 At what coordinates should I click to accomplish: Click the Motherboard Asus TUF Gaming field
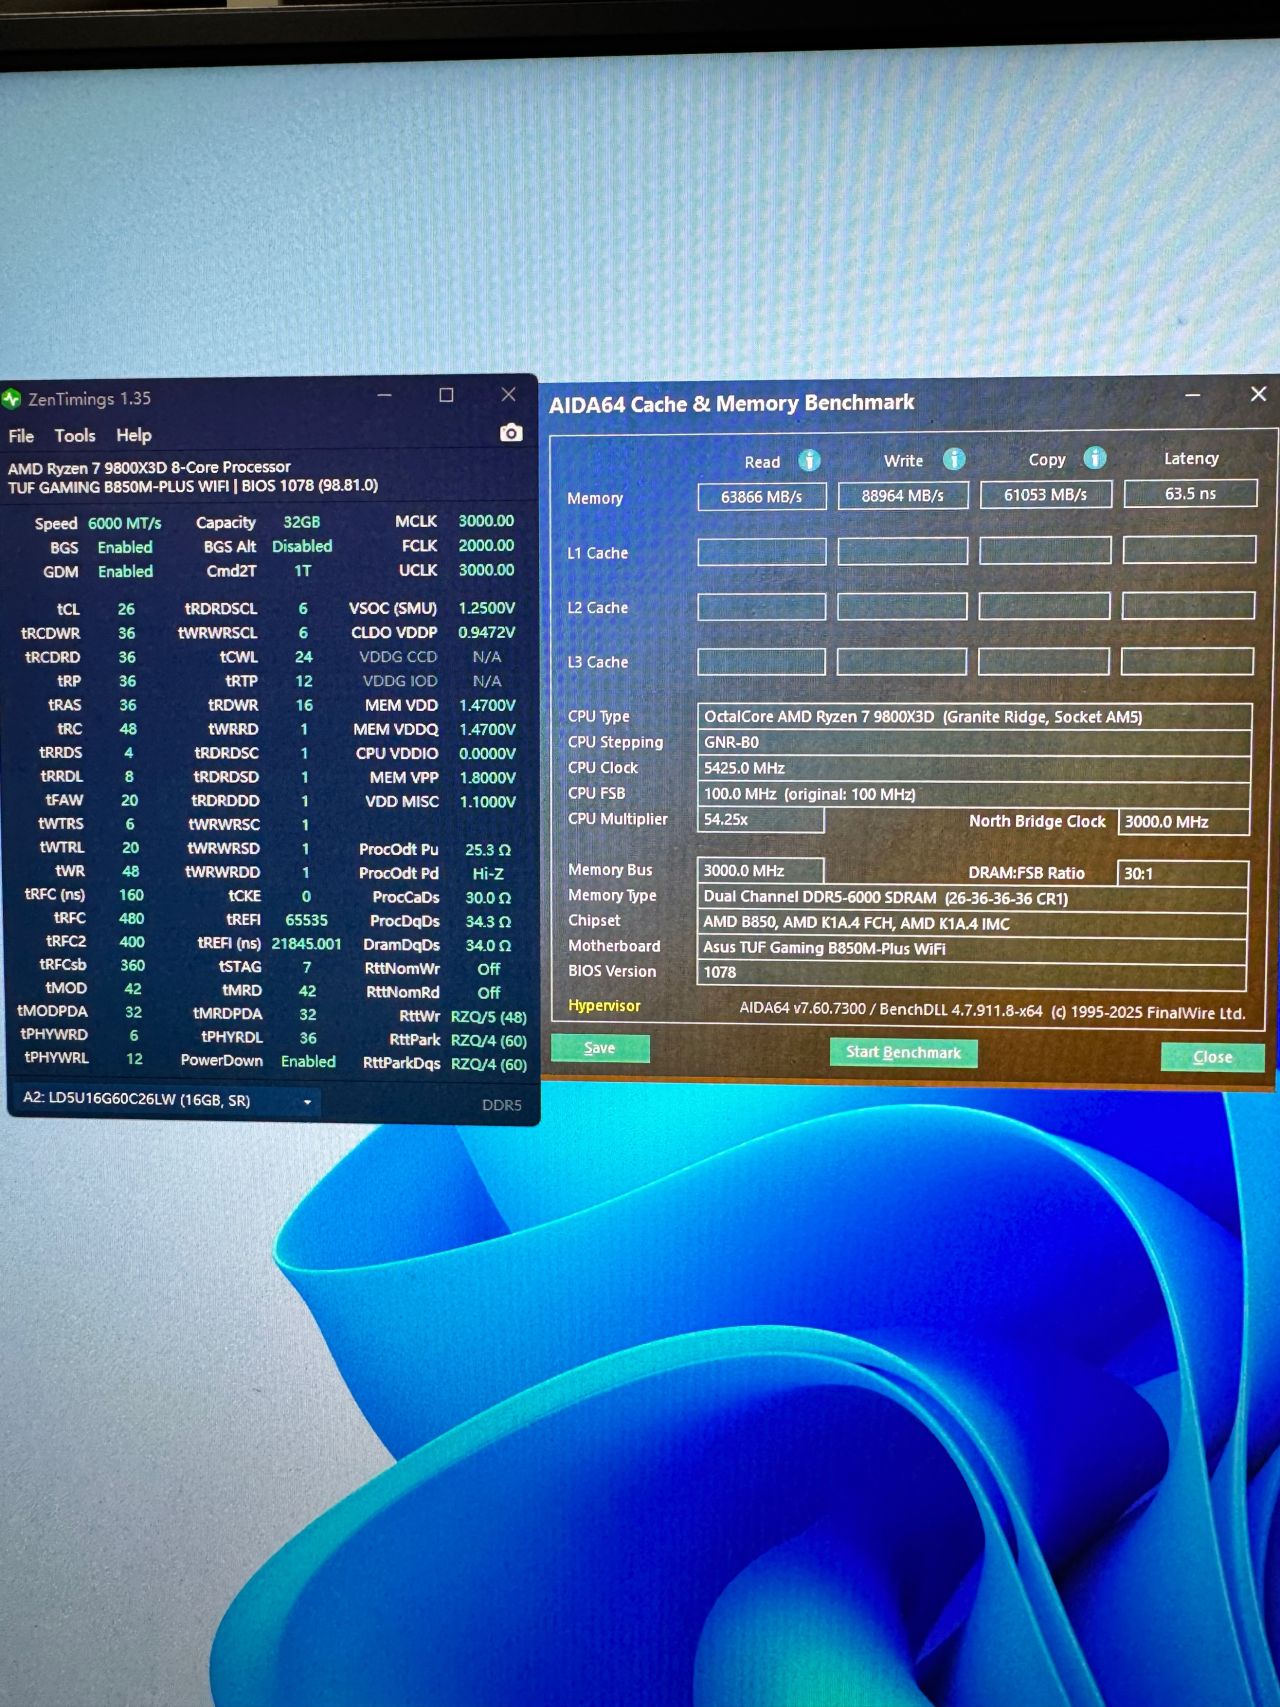tap(972, 948)
